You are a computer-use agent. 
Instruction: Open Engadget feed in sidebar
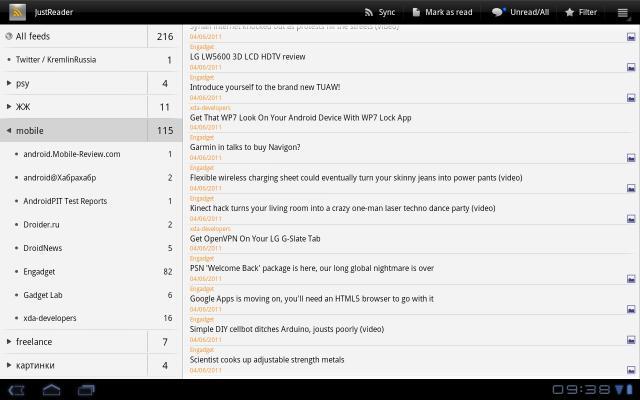91,271
